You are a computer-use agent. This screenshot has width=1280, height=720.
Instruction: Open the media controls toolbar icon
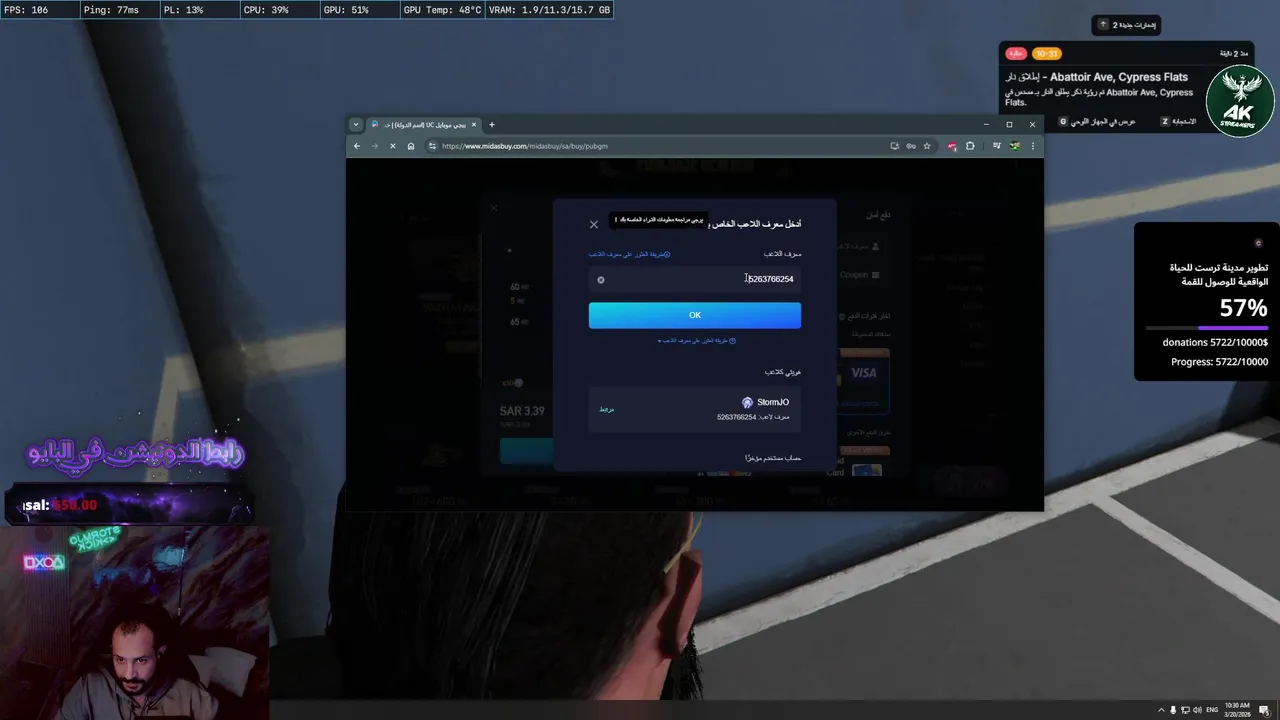pos(996,146)
